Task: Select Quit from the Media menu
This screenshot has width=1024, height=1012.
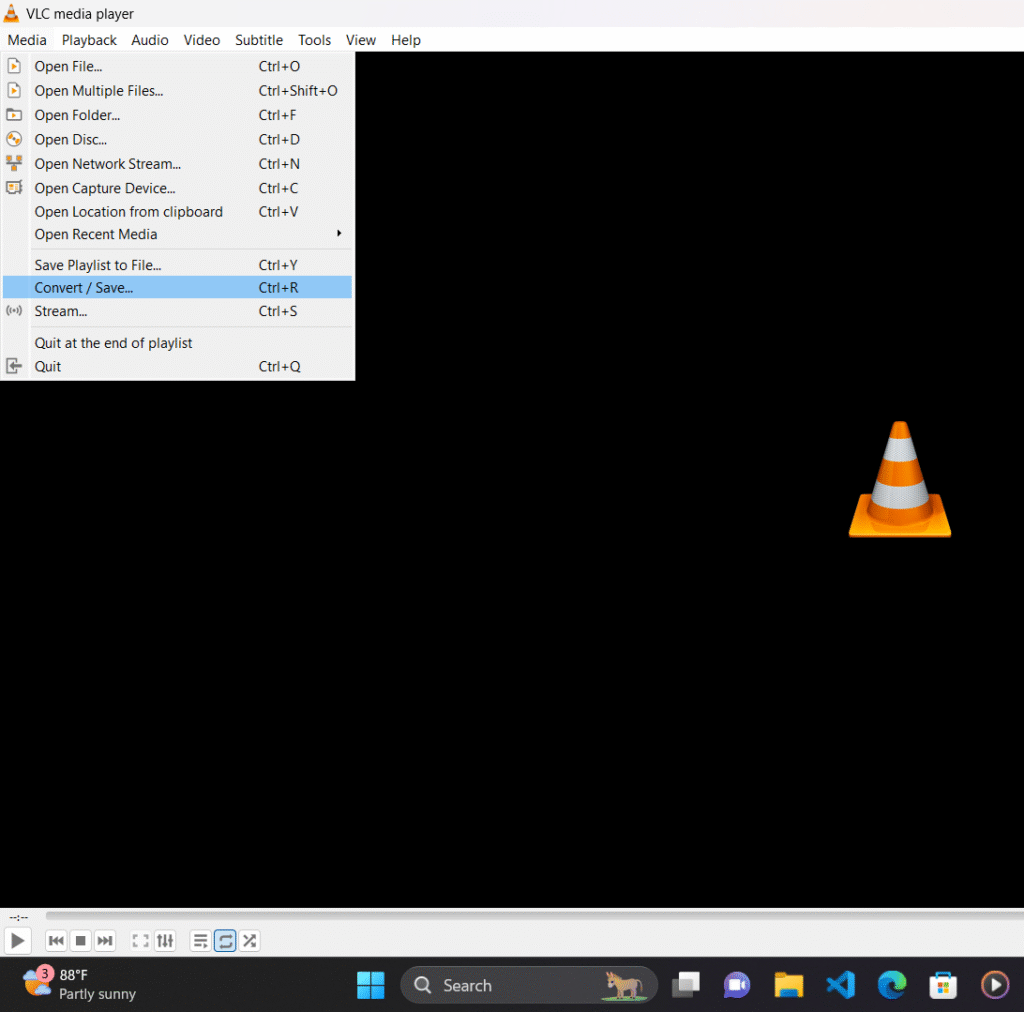Action: pyautogui.click(x=177, y=366)
